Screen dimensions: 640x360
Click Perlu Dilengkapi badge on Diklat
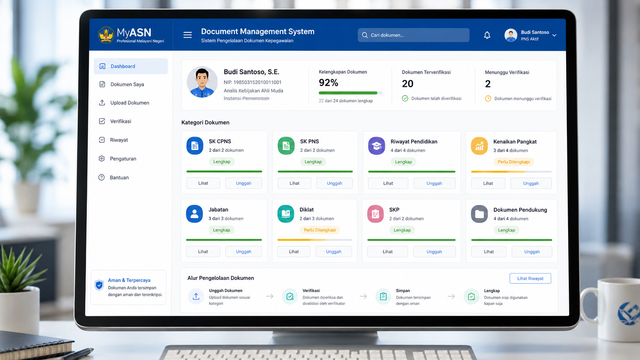click(320, 230)
